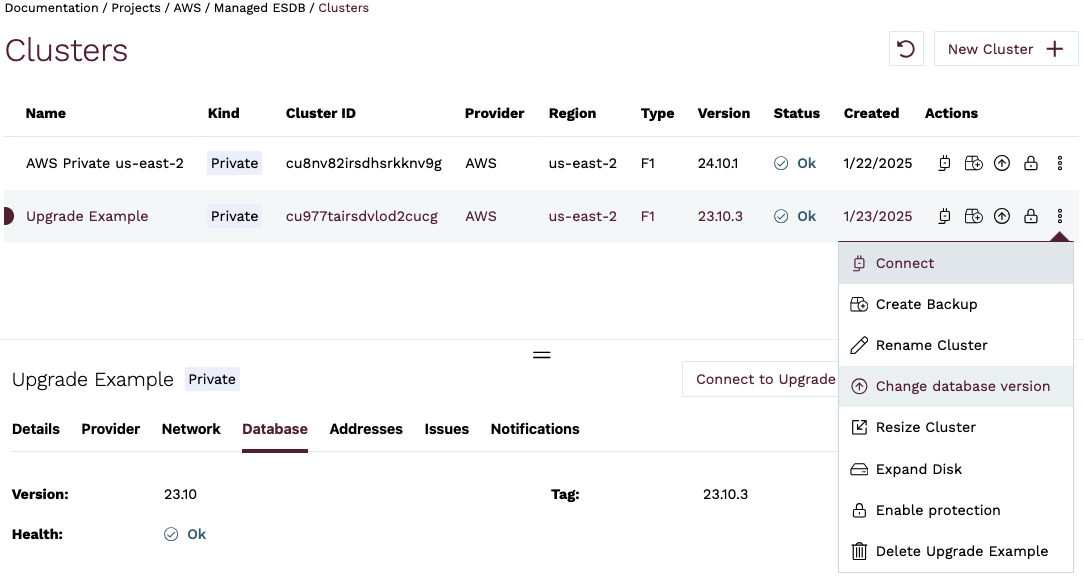Open the actions menu for AWS Private us-east-2
Screen dimensions: 1084x580
(x=1060, y=163)
